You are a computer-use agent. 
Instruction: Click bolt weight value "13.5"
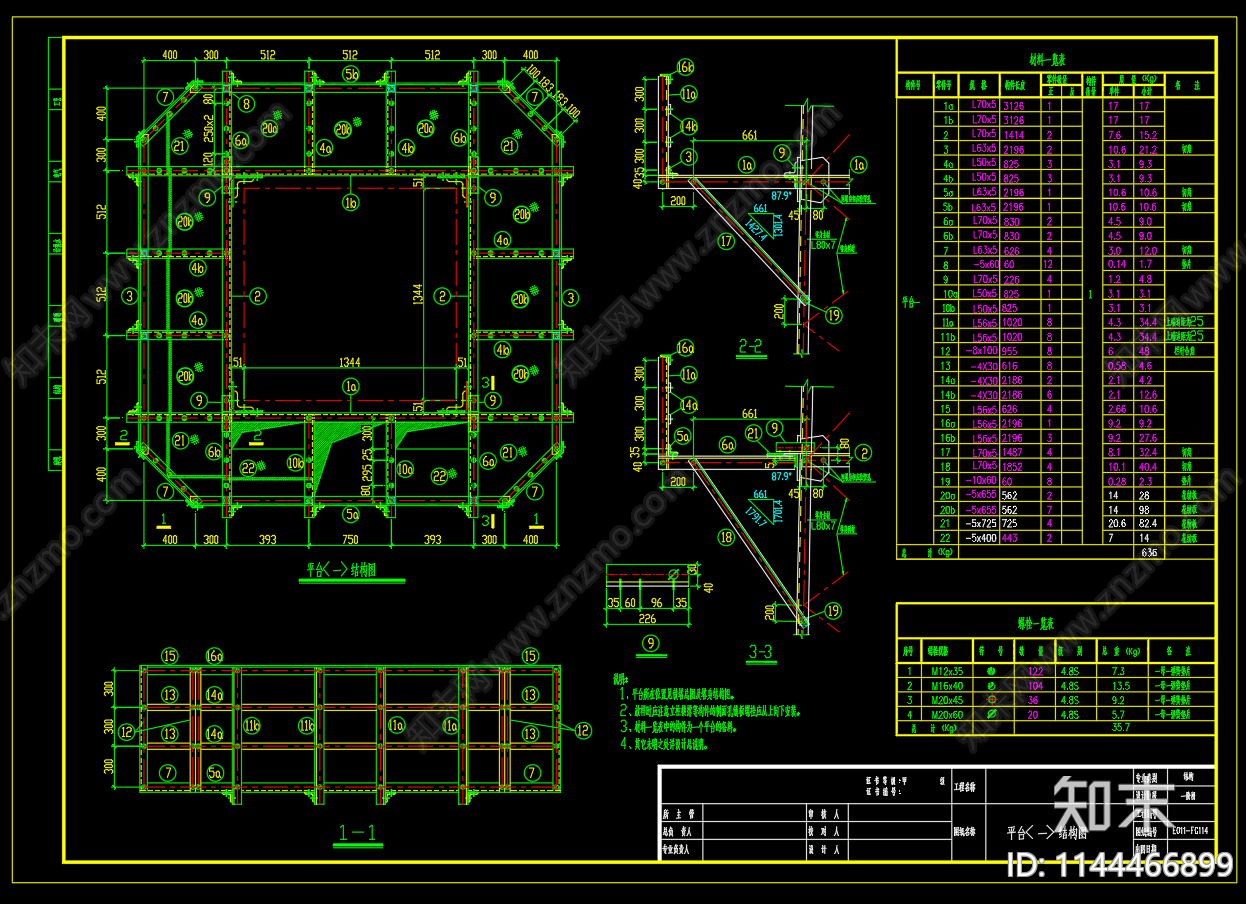1121,686
